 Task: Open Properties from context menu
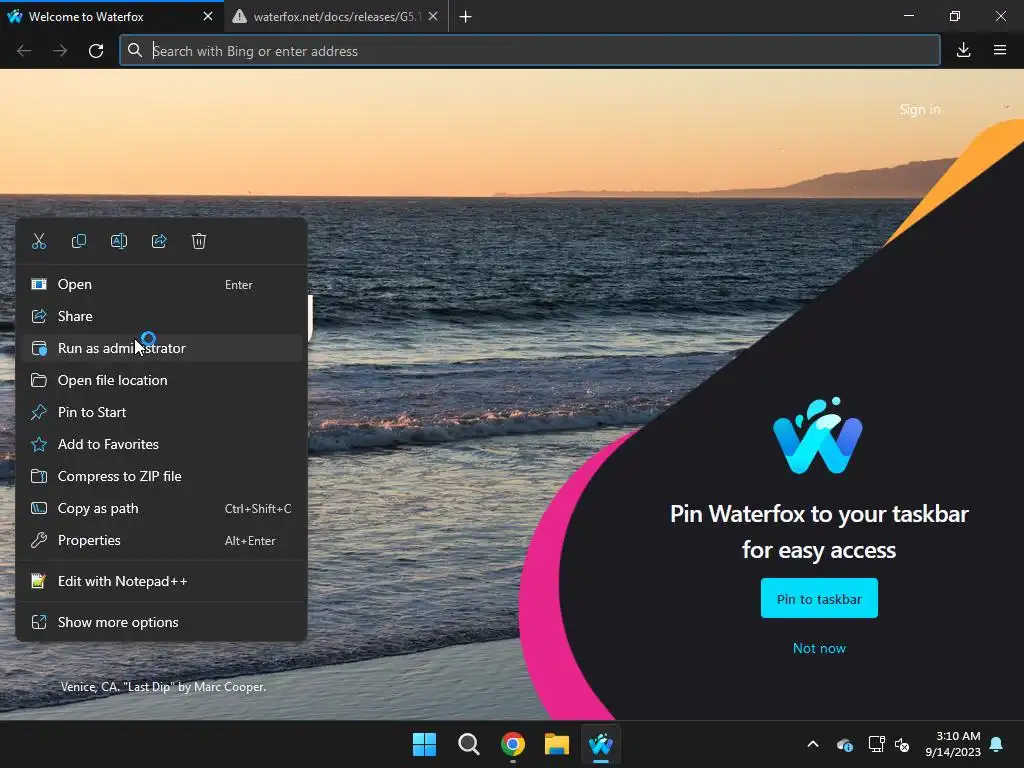click(x=161, y=540)
